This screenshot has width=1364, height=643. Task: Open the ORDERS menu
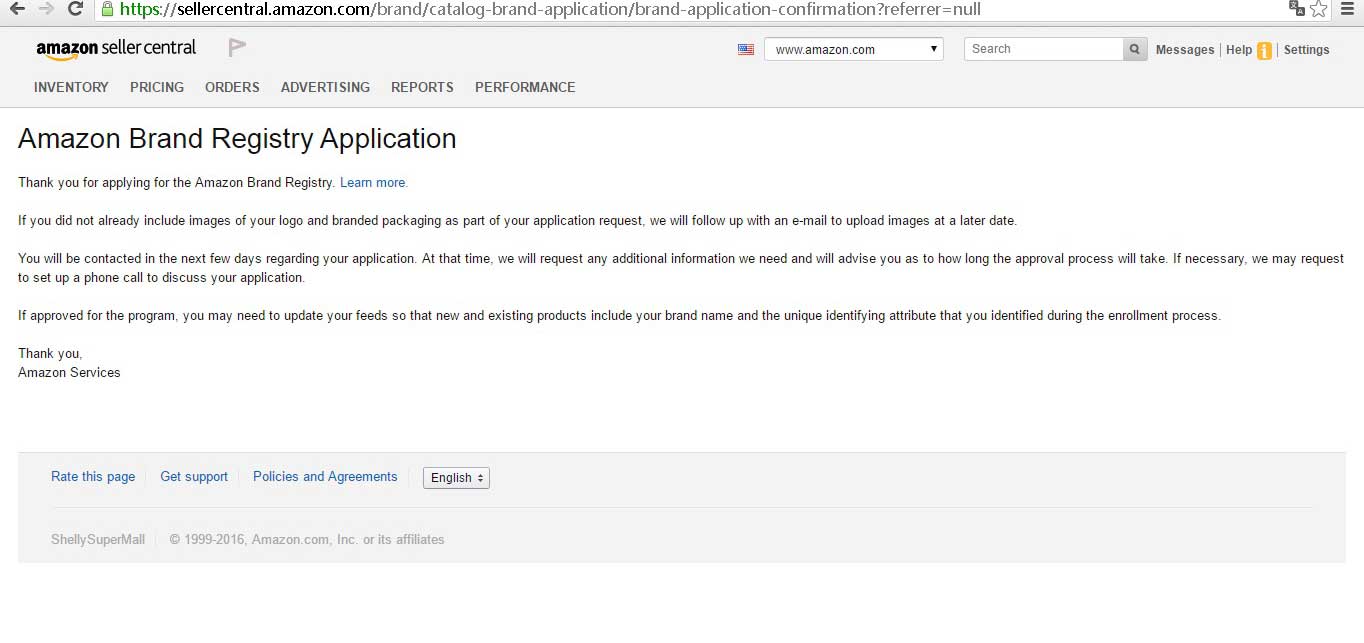[x=232, y=87]
